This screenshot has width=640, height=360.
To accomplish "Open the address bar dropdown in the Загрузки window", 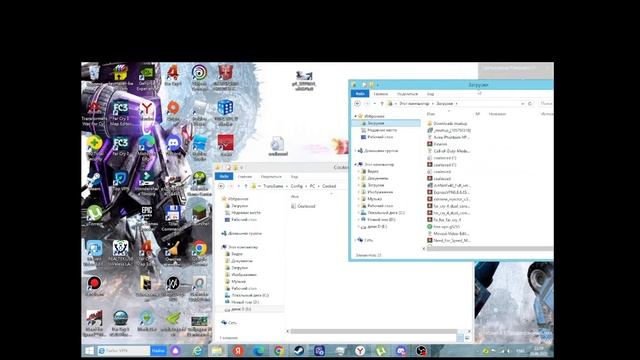I will (522, 104).
